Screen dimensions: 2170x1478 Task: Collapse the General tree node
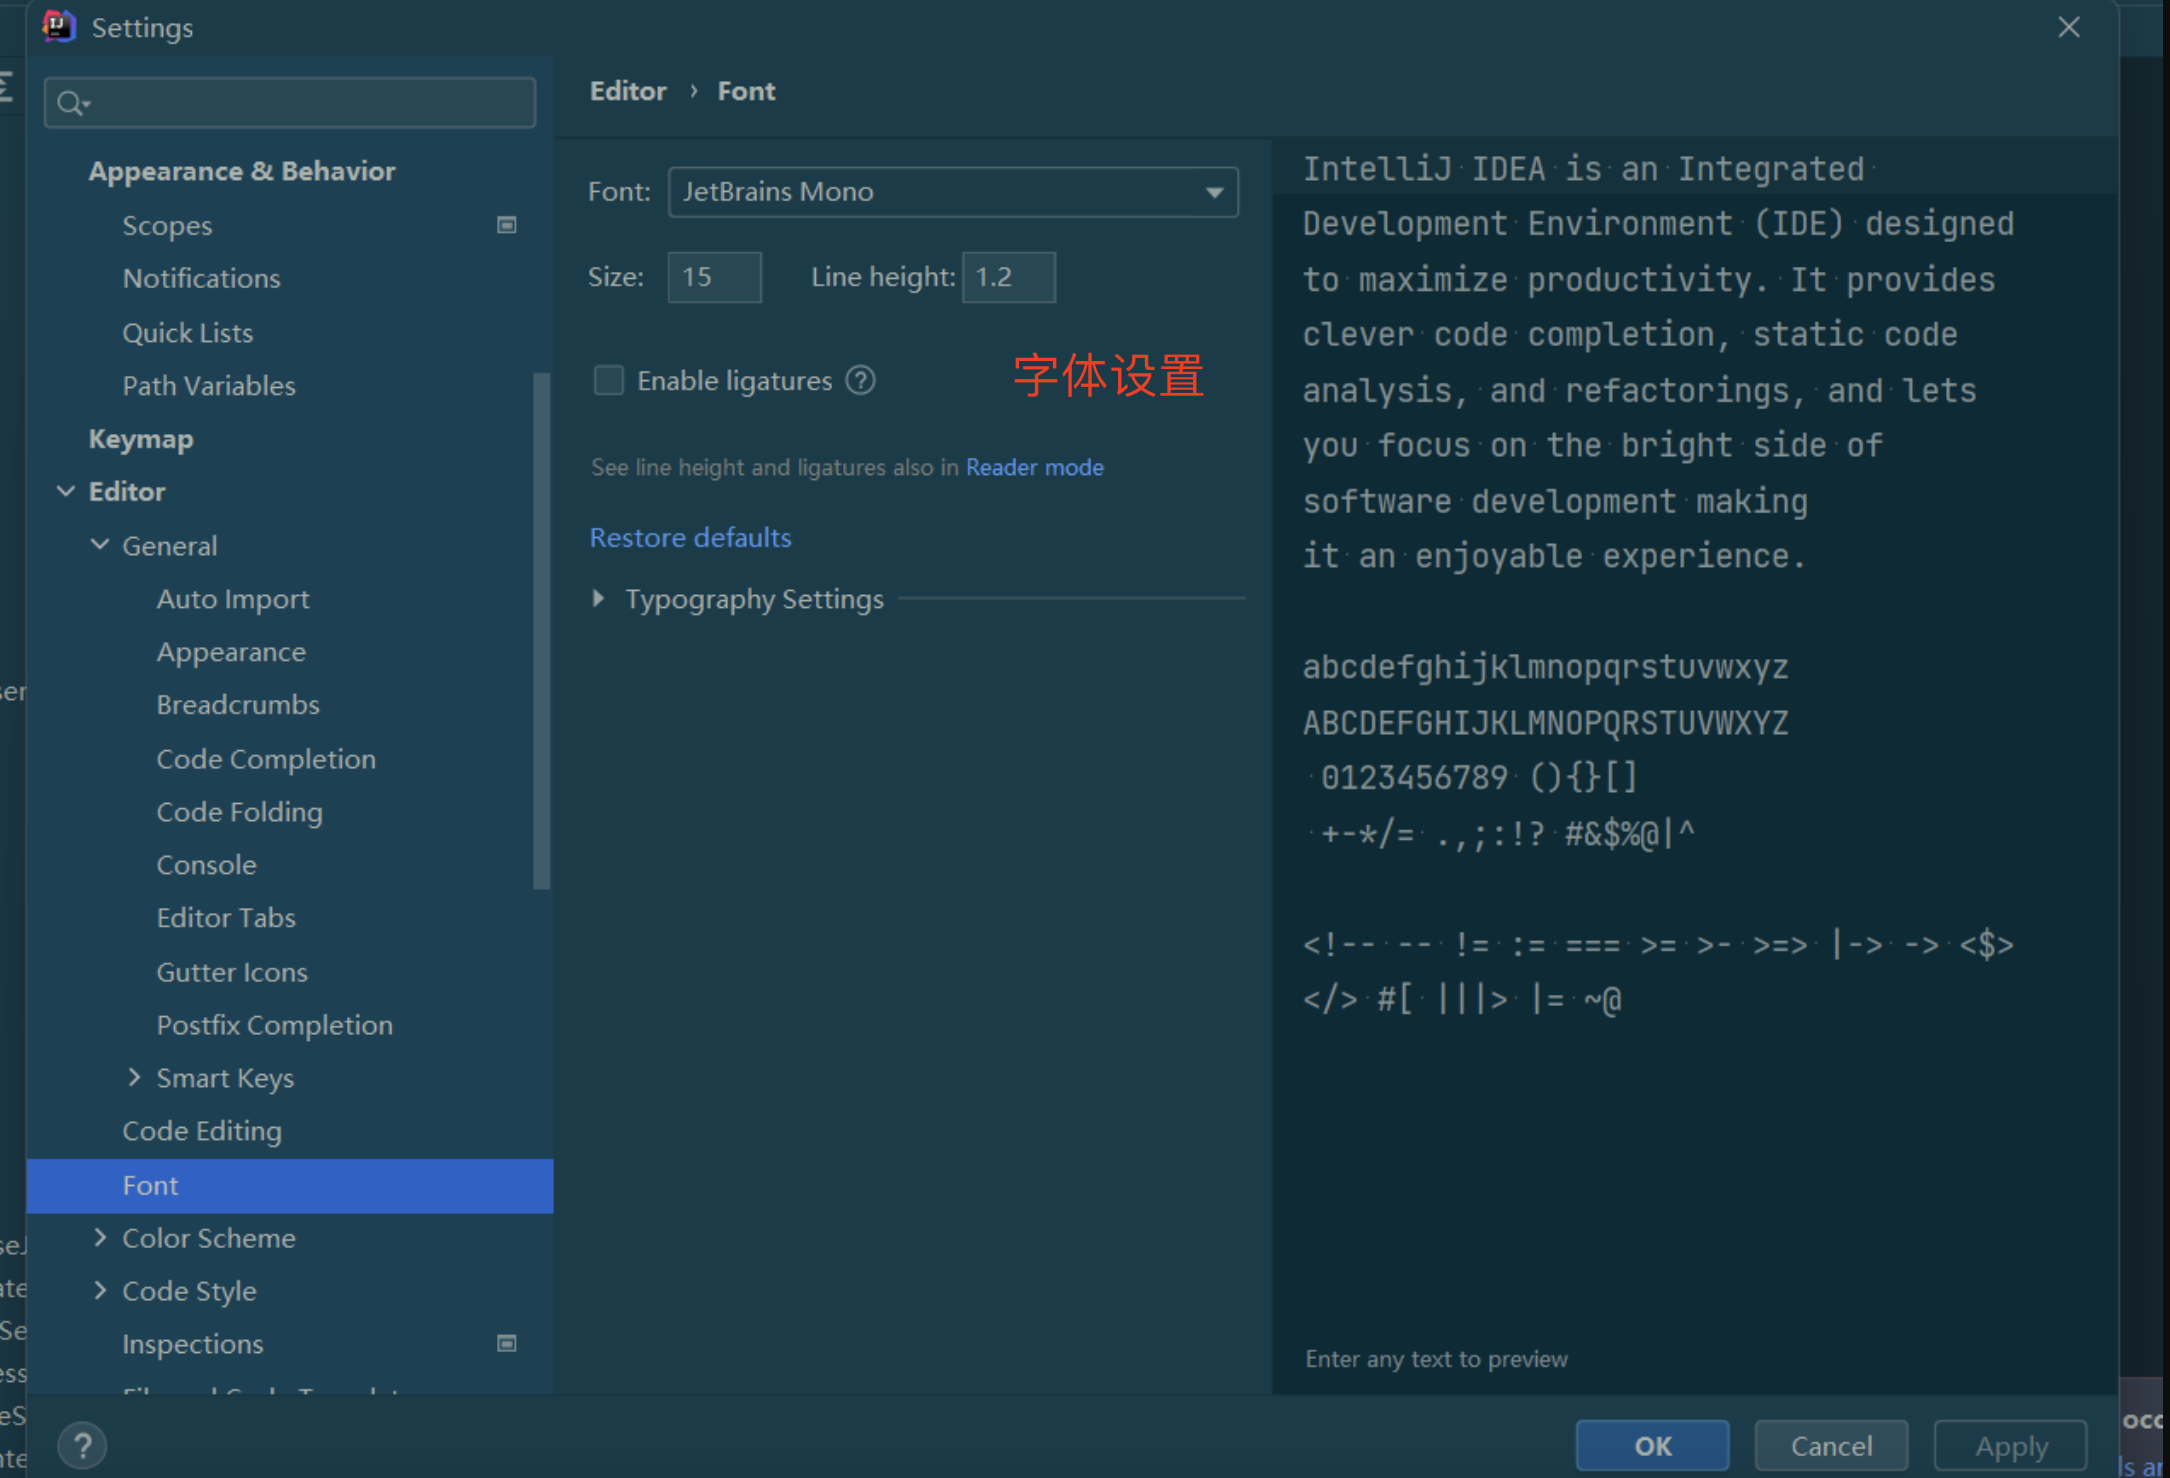click(100, 545)
